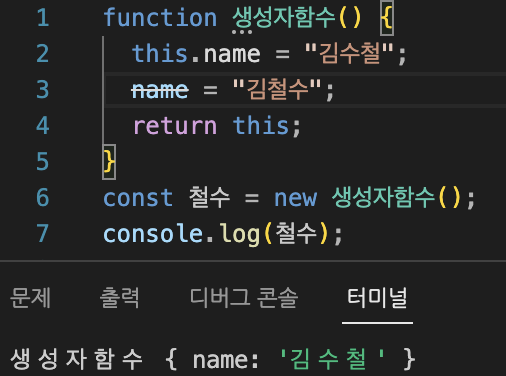
Task: Click the highlighted opening brace on line 1
Action: coord(387,18)
